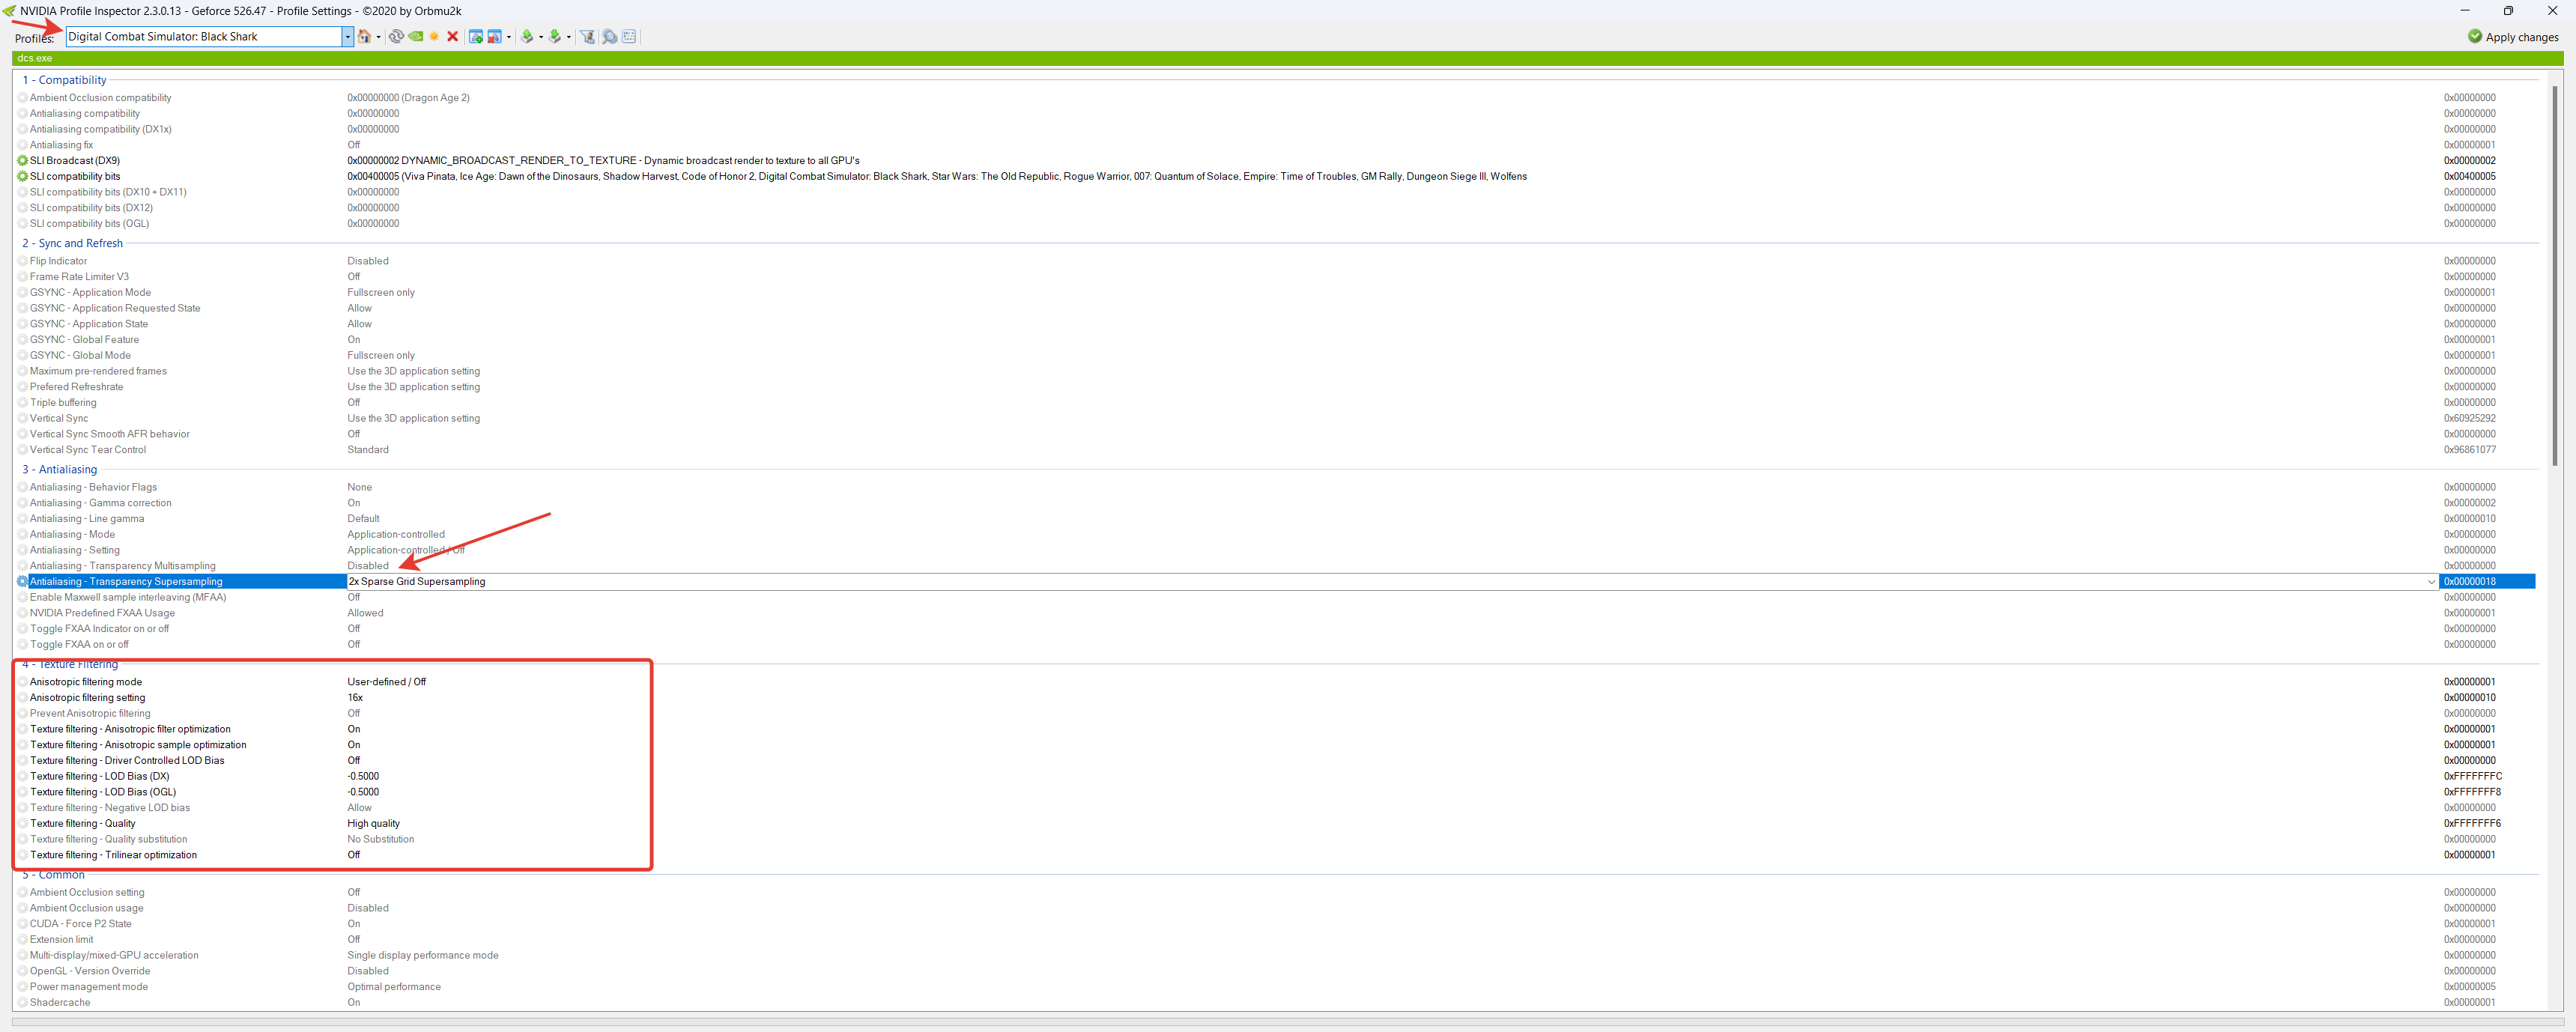Image resolution: width=2576 pixels, height=1032 pixels.
Task: Click gear icon beside Toggle FXAA on or off
Action: pyautogui.click(x=22, y=645)
